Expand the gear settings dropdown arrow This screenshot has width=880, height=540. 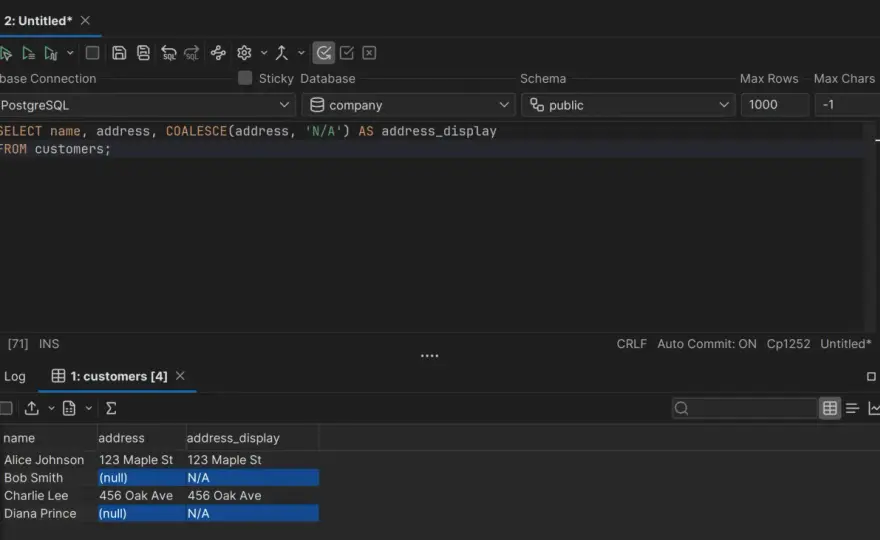(x=264, y=53)
